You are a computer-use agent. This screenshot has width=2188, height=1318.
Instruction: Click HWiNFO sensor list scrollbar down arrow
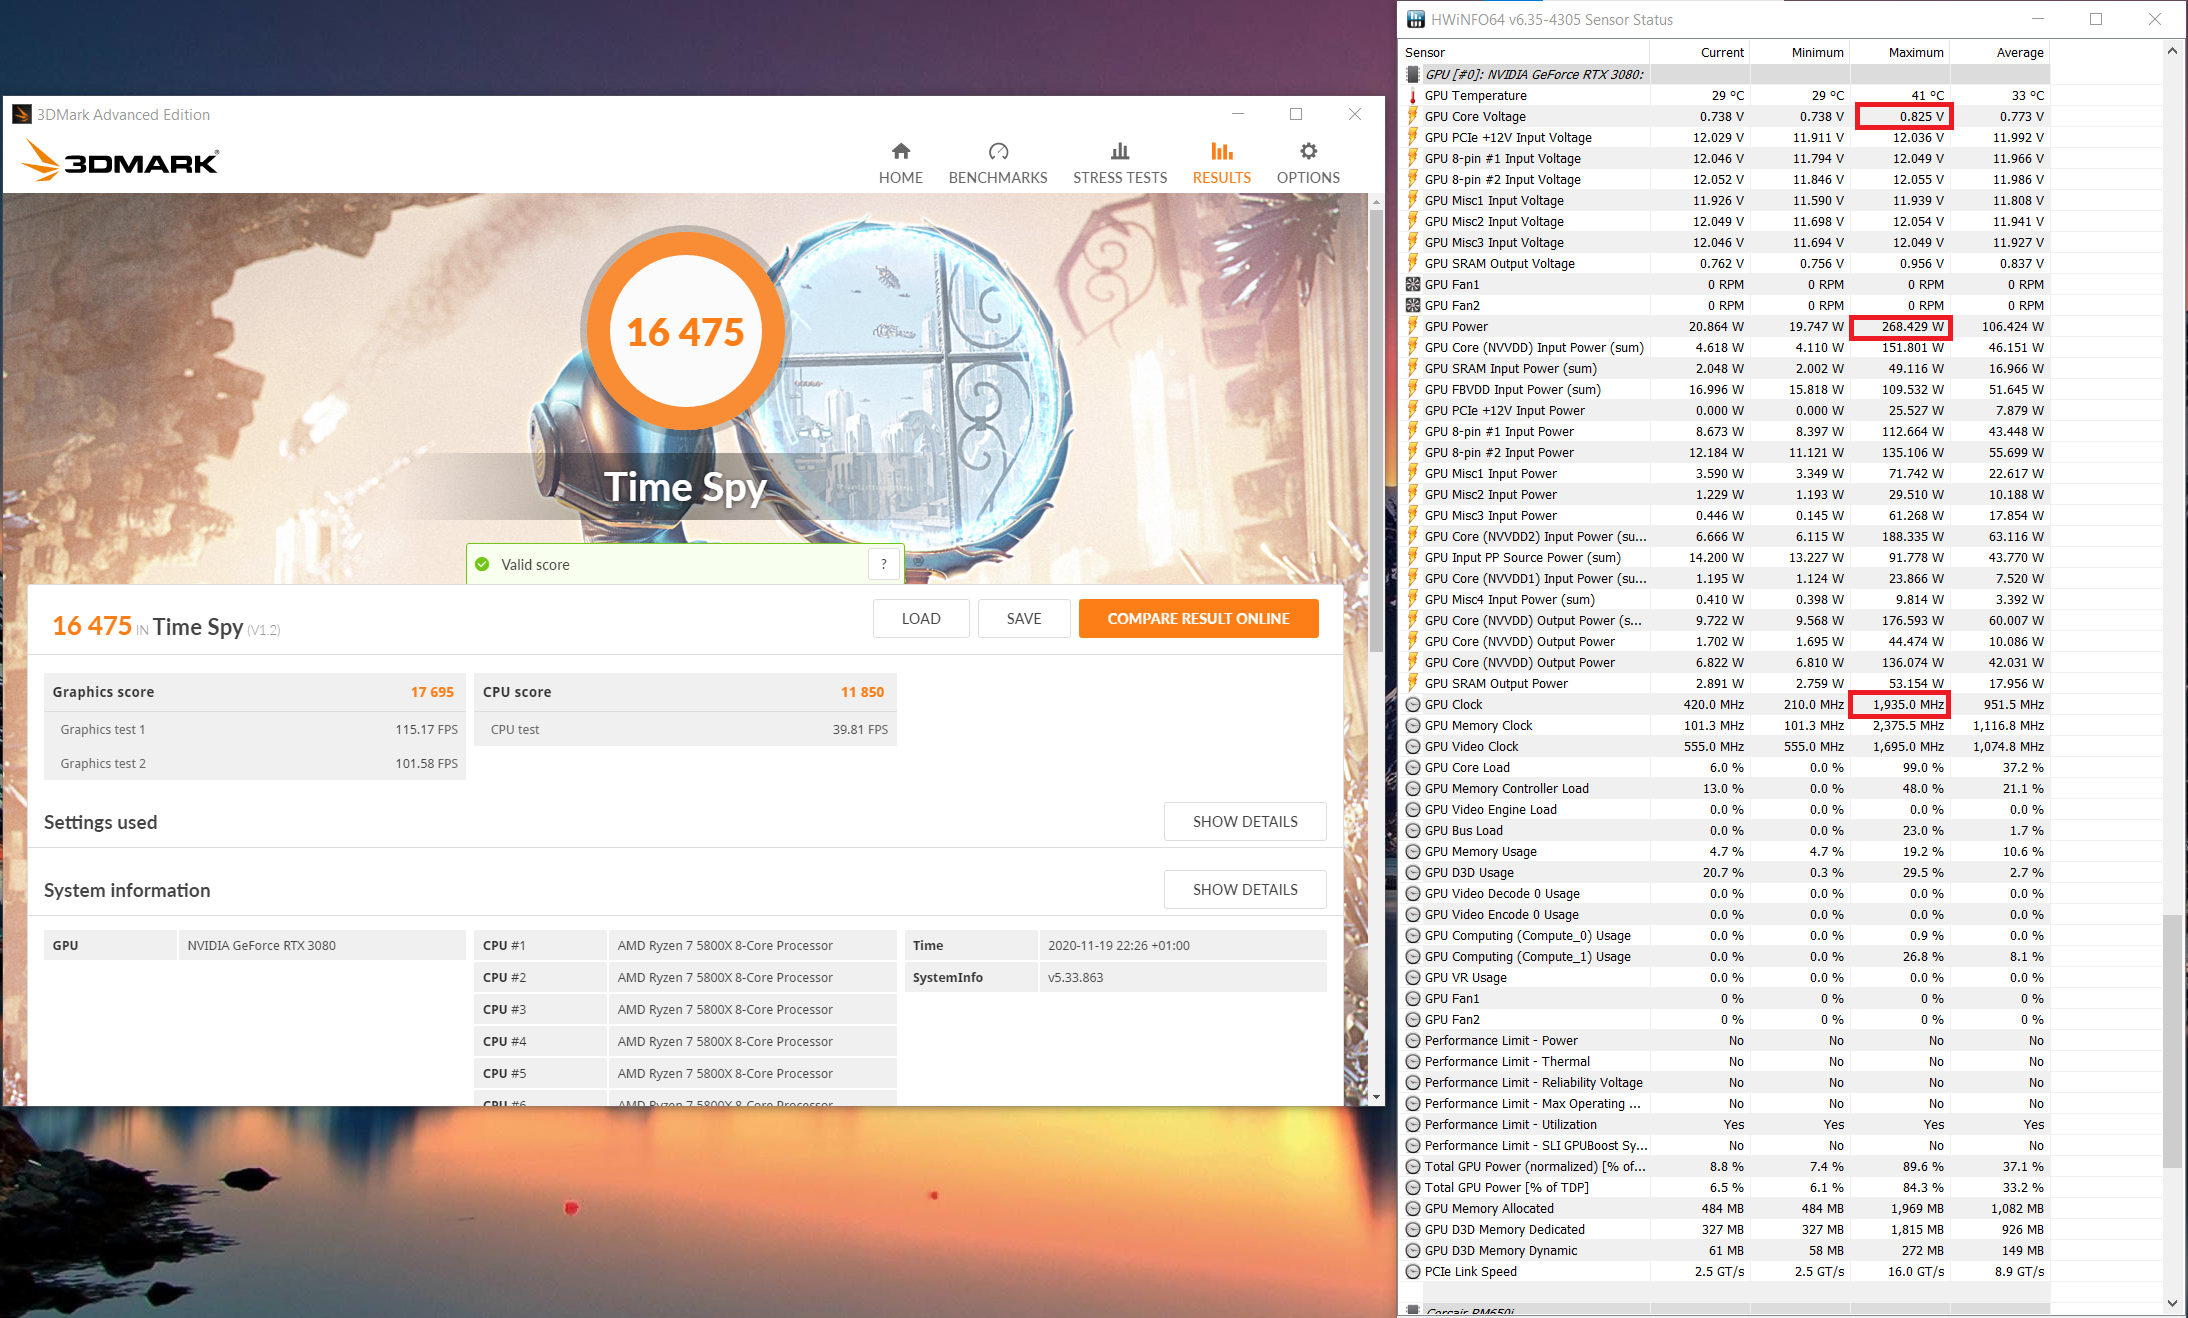tap(2171, 1303)
